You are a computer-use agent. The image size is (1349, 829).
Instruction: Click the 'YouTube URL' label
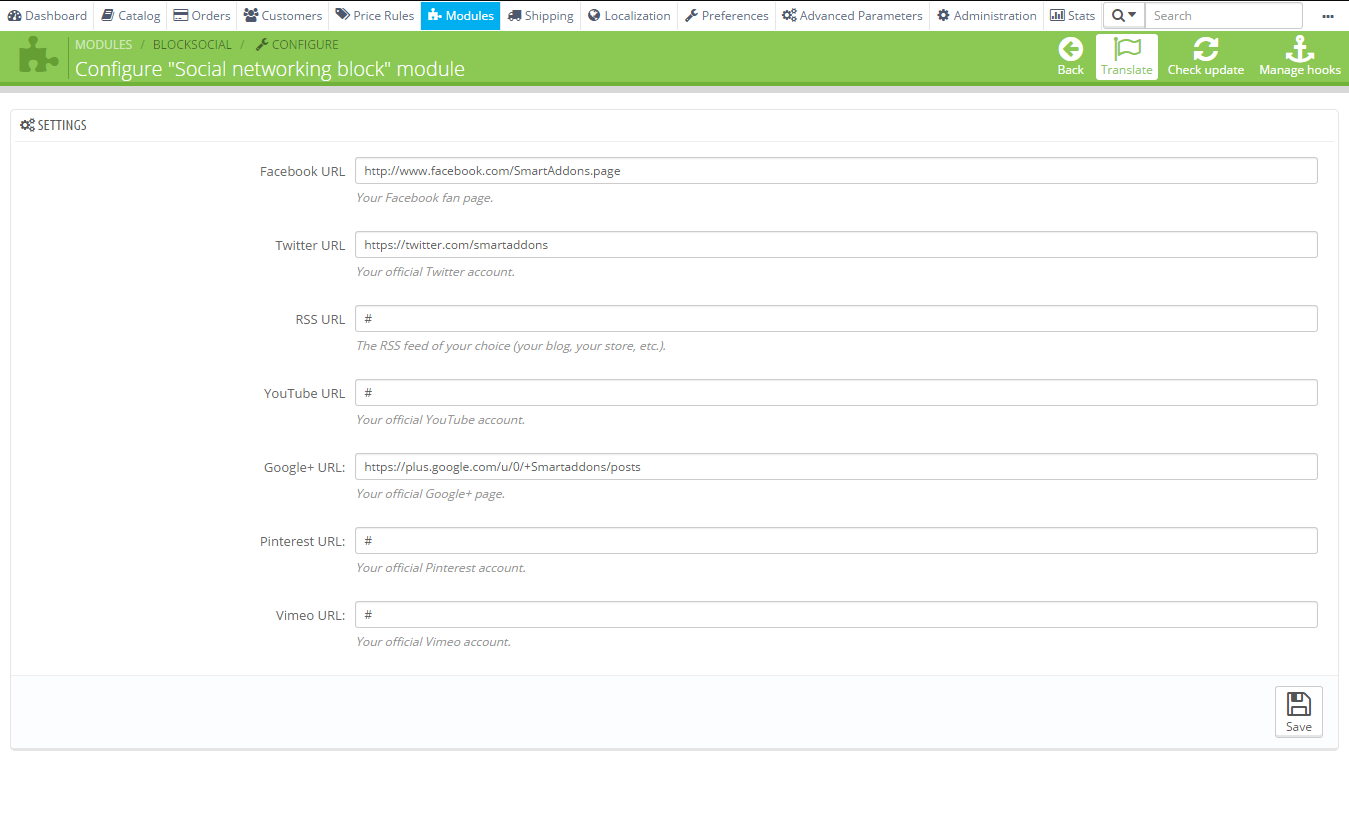(304, 393)
